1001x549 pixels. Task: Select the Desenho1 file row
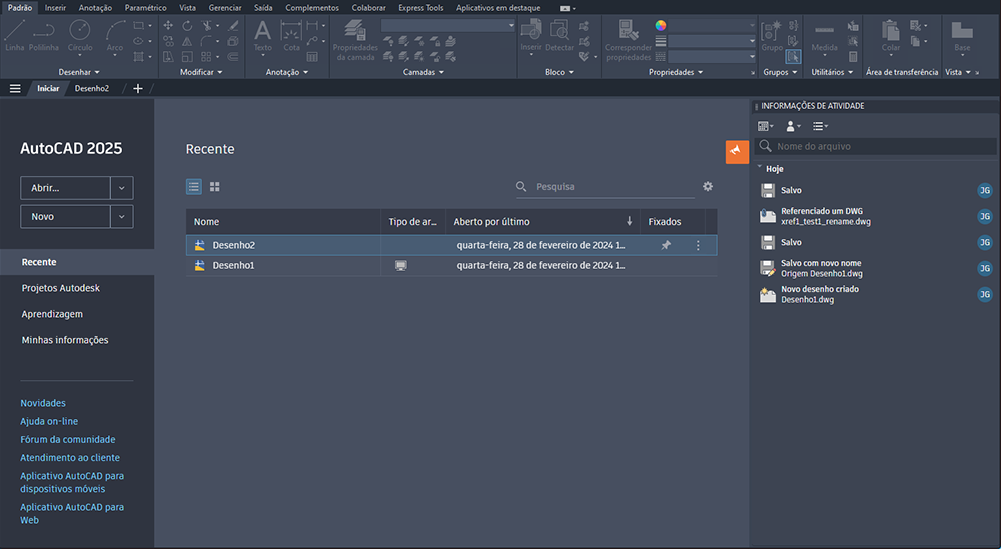(x=451, y=266)
